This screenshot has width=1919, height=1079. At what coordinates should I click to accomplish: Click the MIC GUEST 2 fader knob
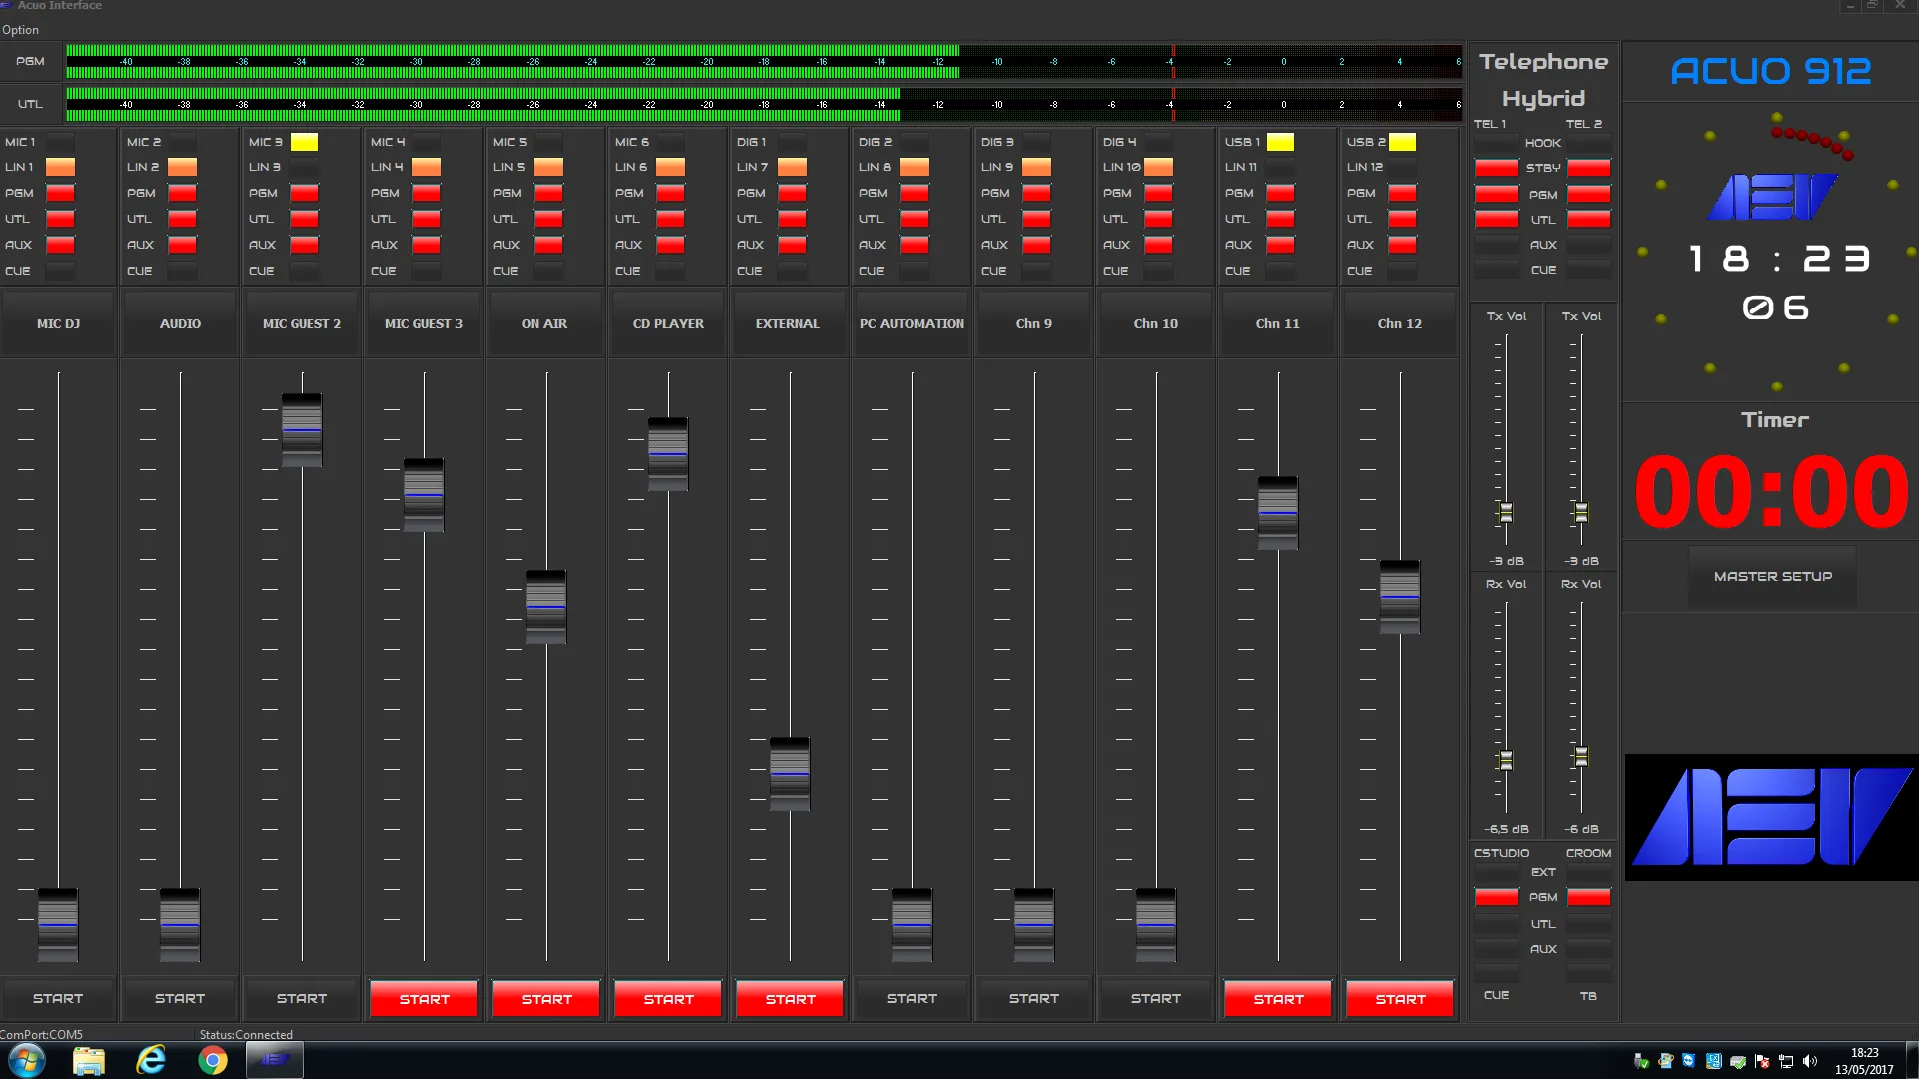coord(302,430)
